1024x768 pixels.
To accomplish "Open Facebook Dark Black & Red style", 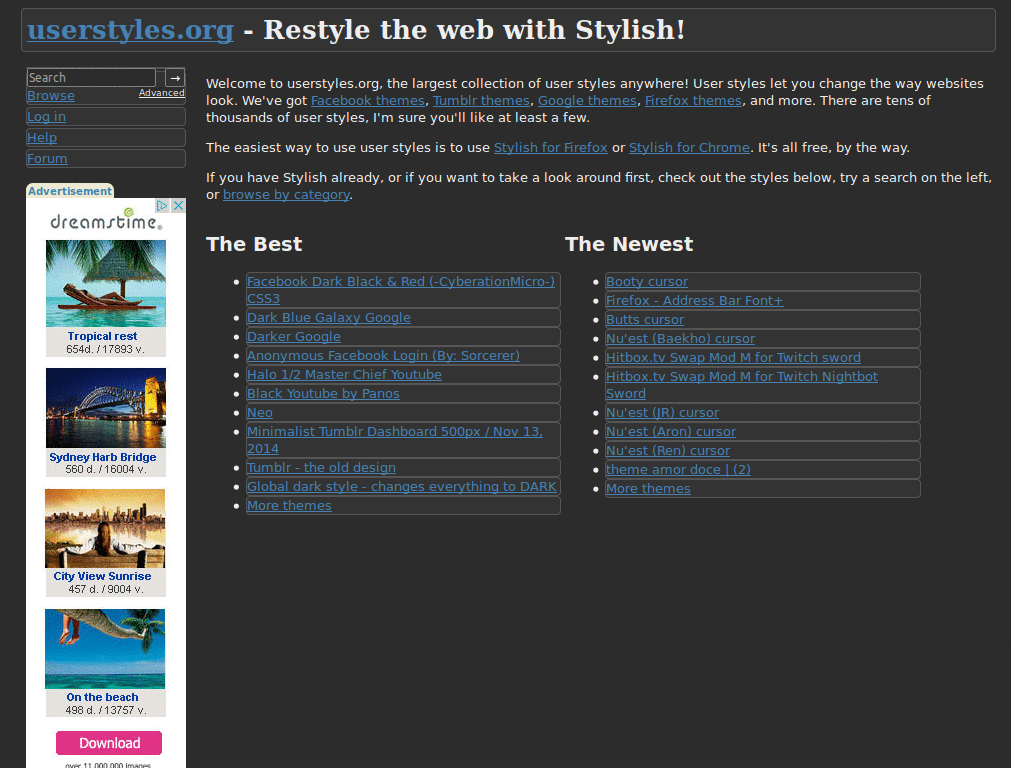I will click(401, 290).
